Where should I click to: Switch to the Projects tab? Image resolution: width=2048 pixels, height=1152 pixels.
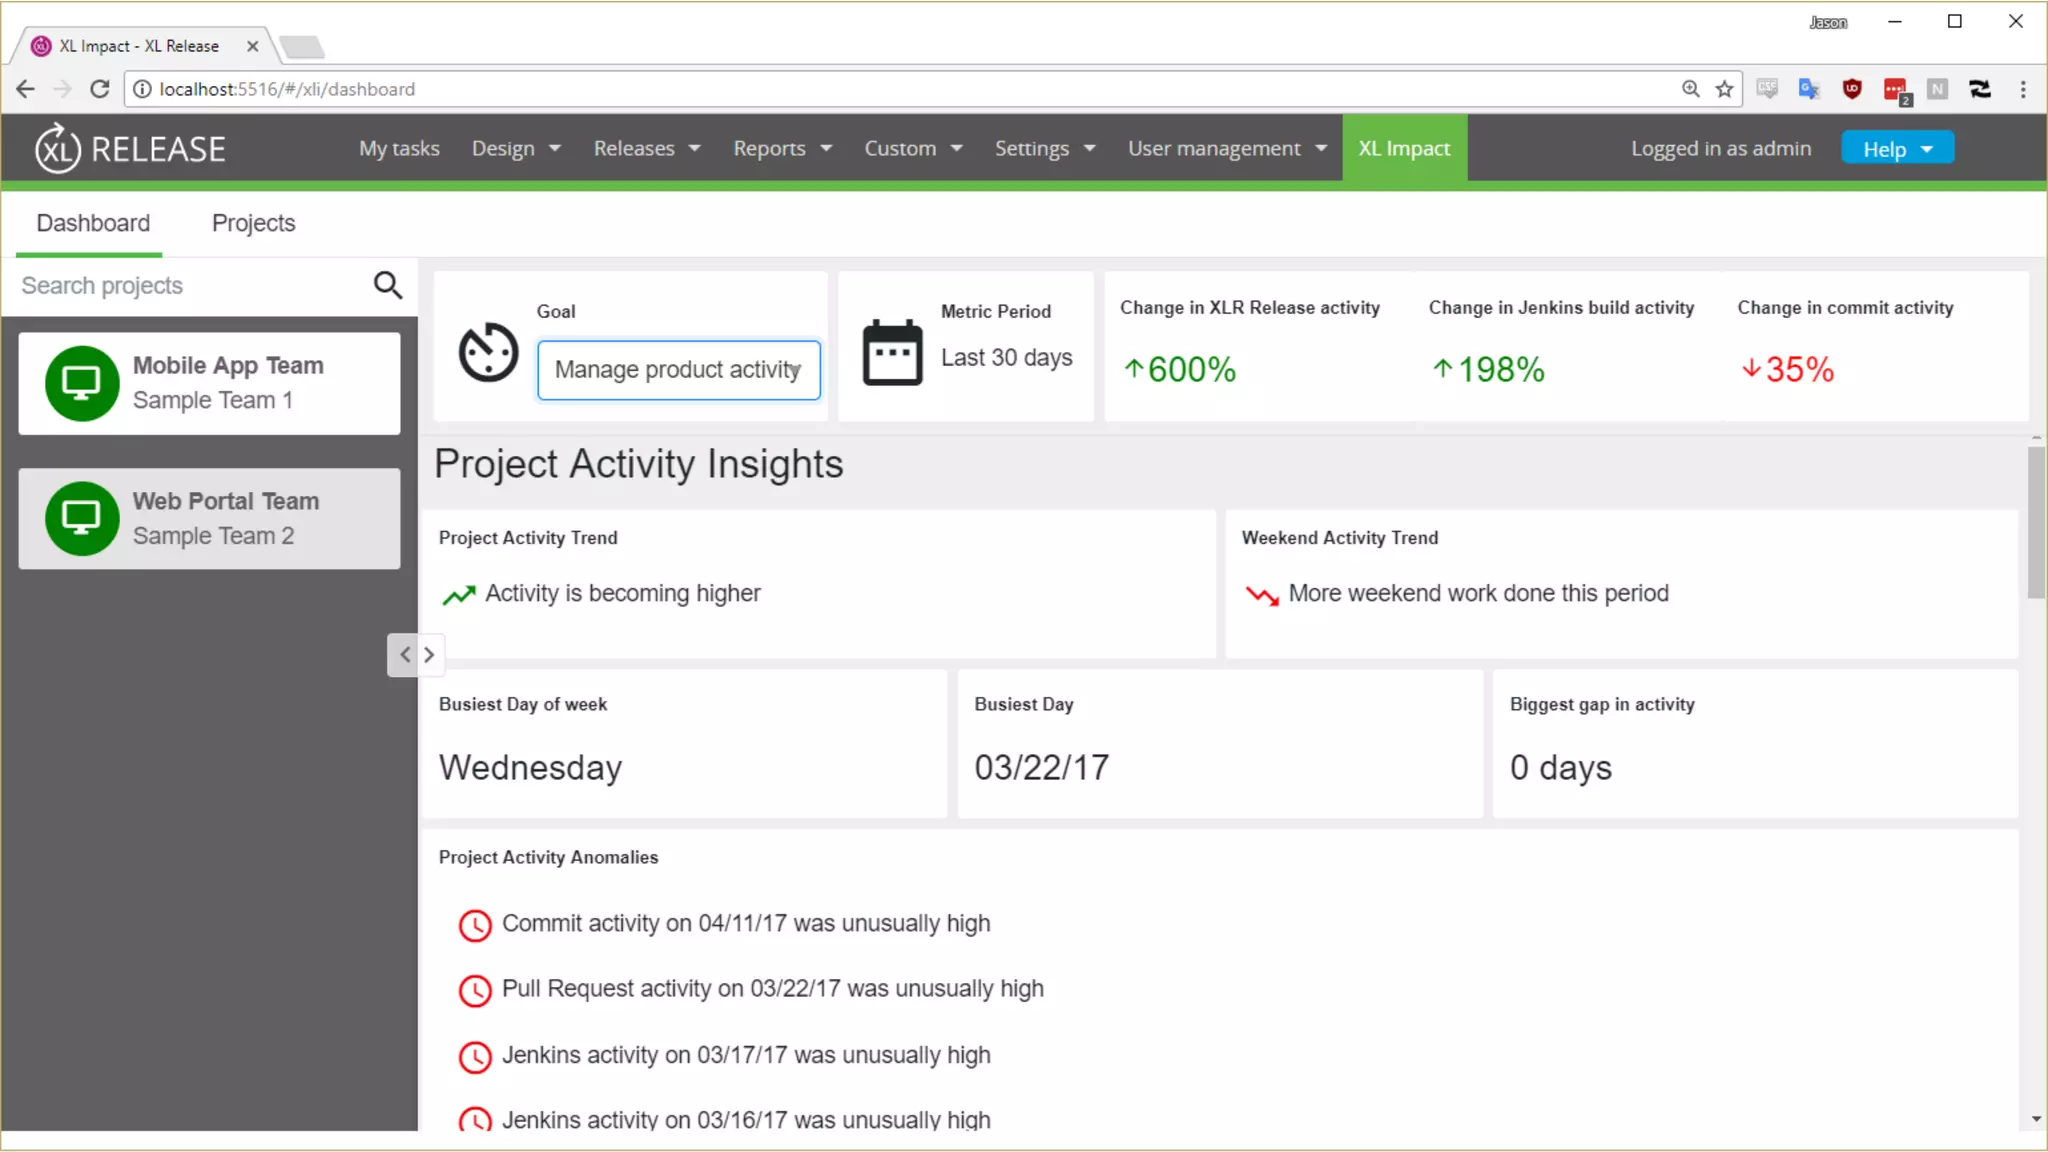point(253,223)
